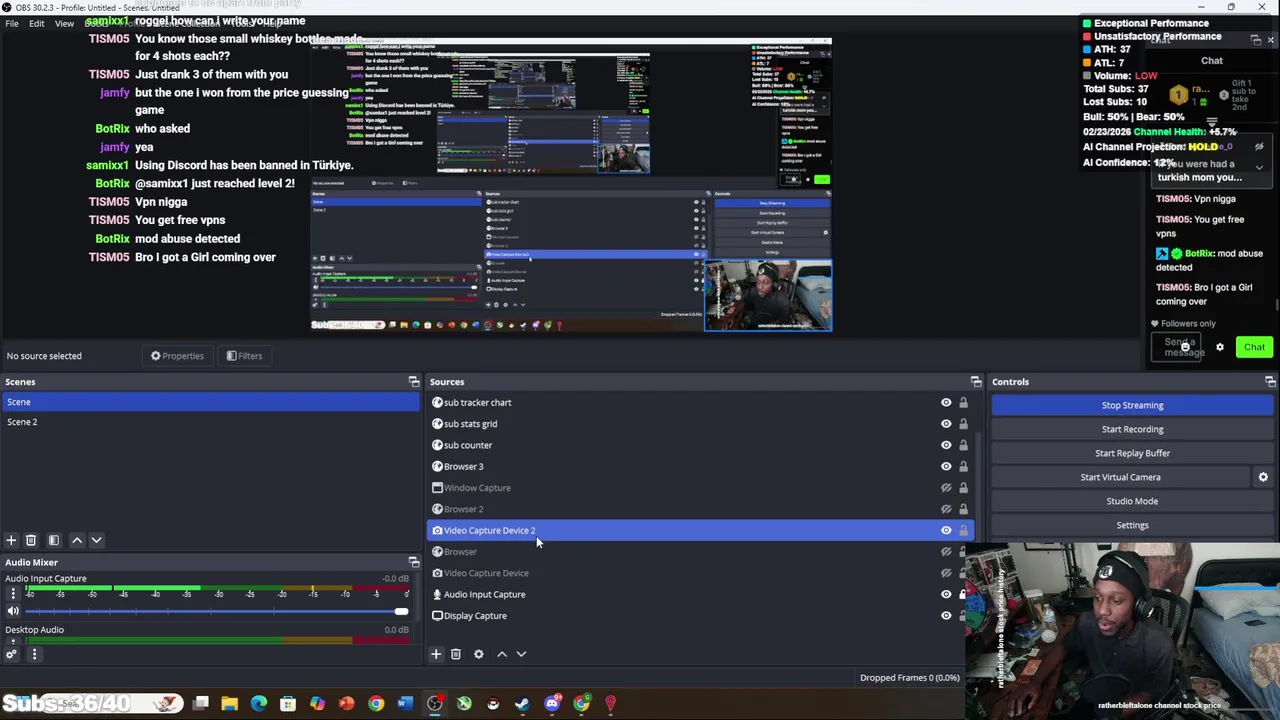The image size is (1280, 720).
Task: Click Stop Streaming button
Action: coord(1132,405)
